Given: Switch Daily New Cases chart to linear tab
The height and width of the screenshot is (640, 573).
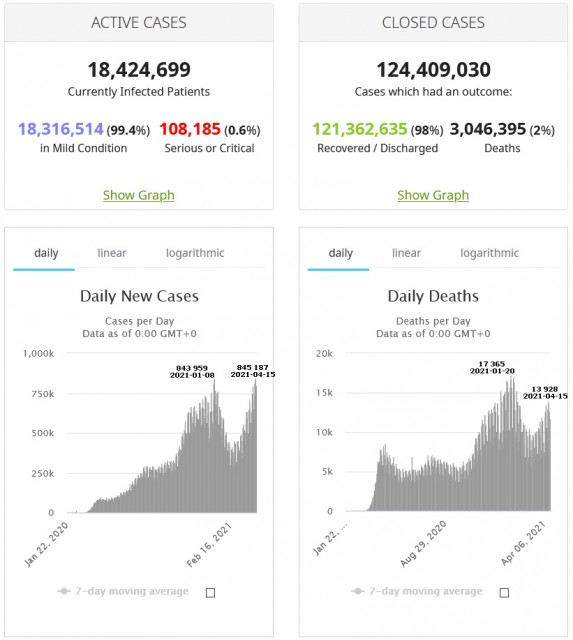Looking at the screenshot, I should pos(112,253).
